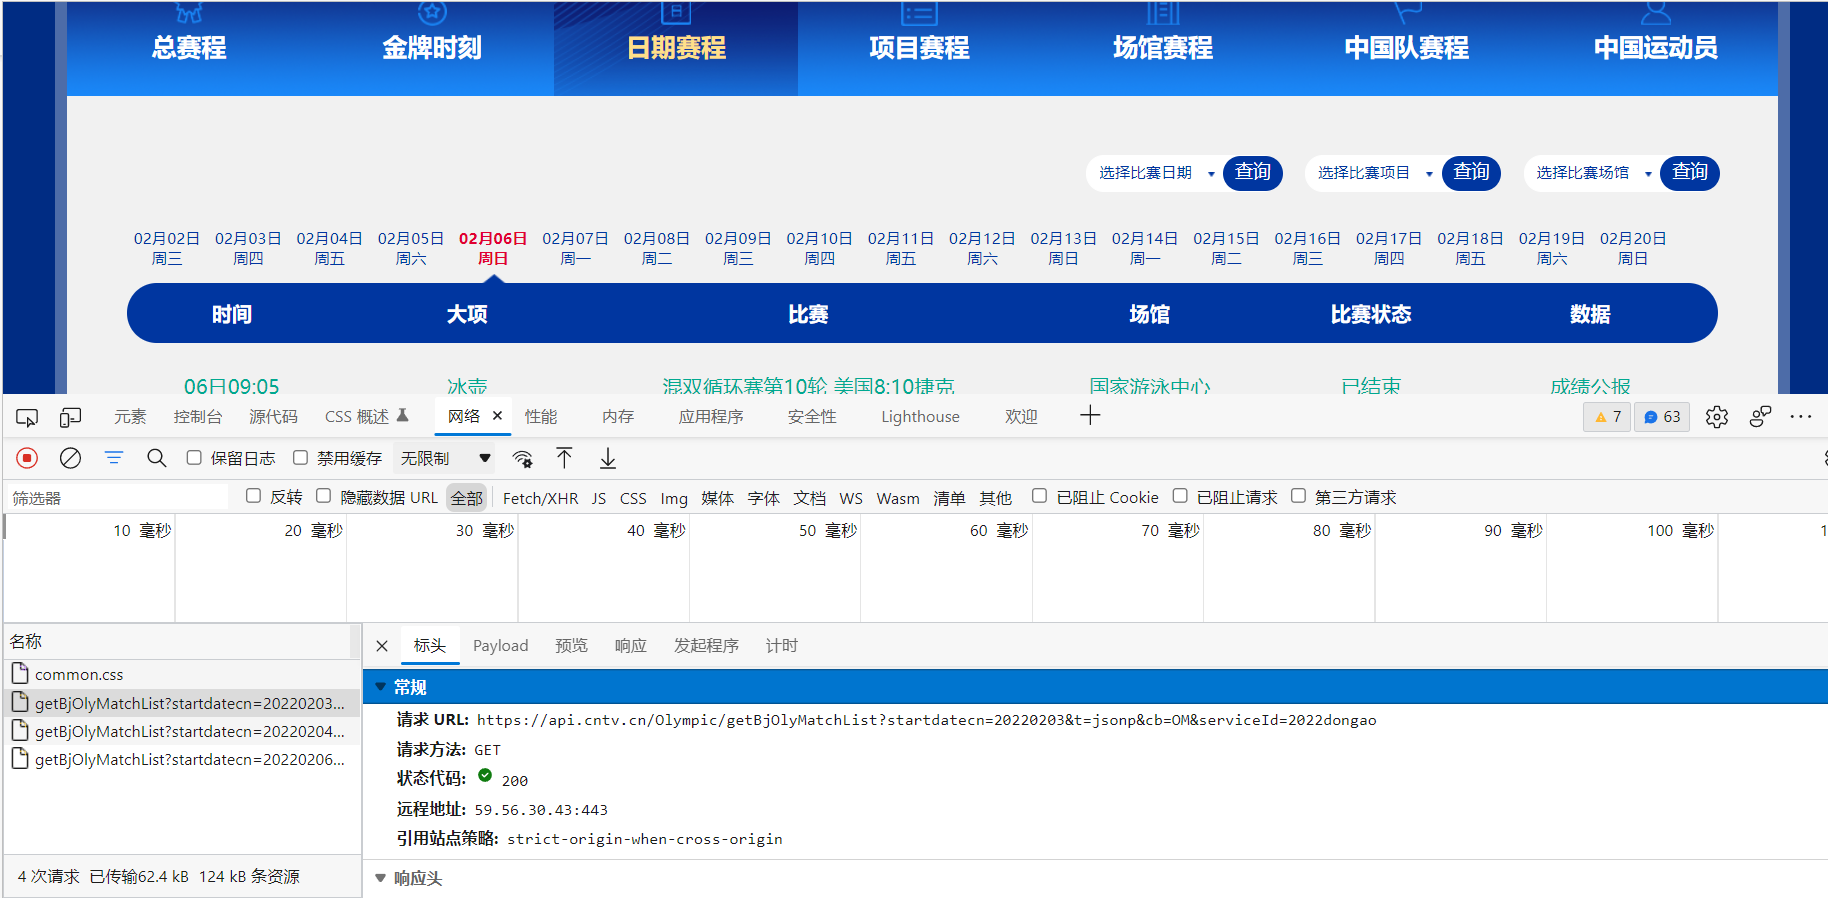This screenshot has width=1828, height=898.
Task: Open the 性能 tab
Action: [541, 417]
